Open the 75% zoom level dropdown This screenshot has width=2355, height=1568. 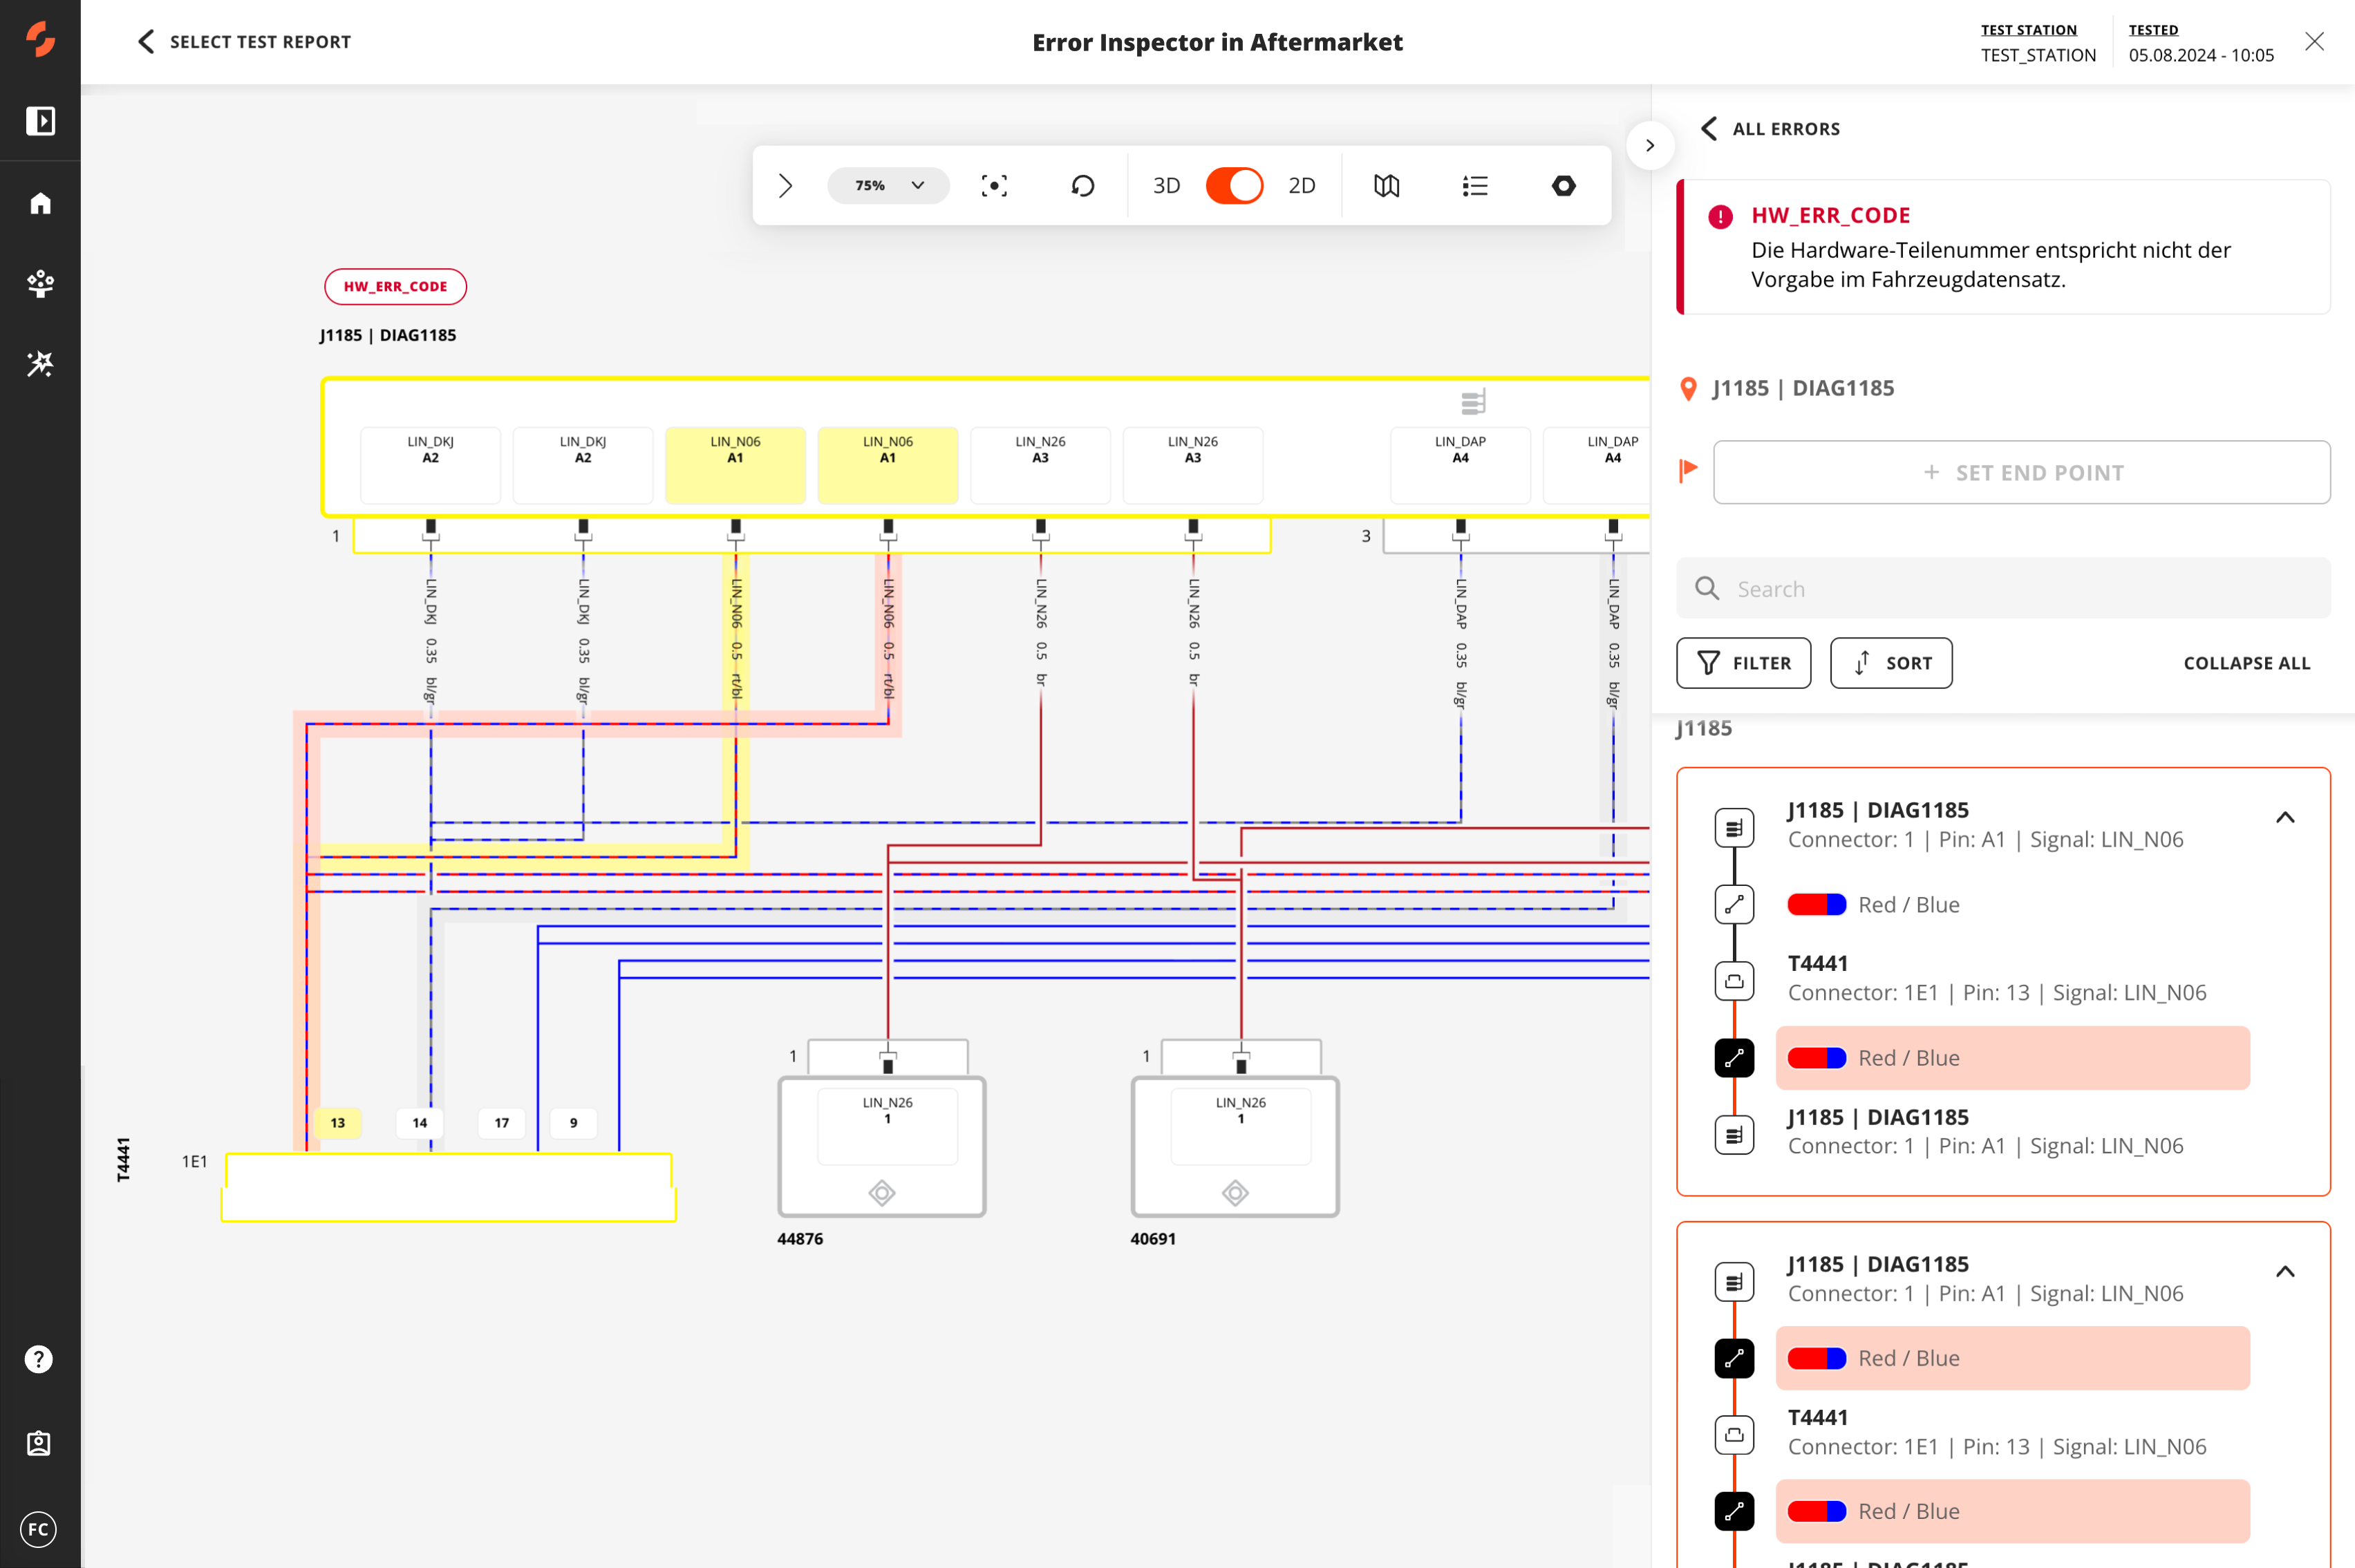pos(888,186)
